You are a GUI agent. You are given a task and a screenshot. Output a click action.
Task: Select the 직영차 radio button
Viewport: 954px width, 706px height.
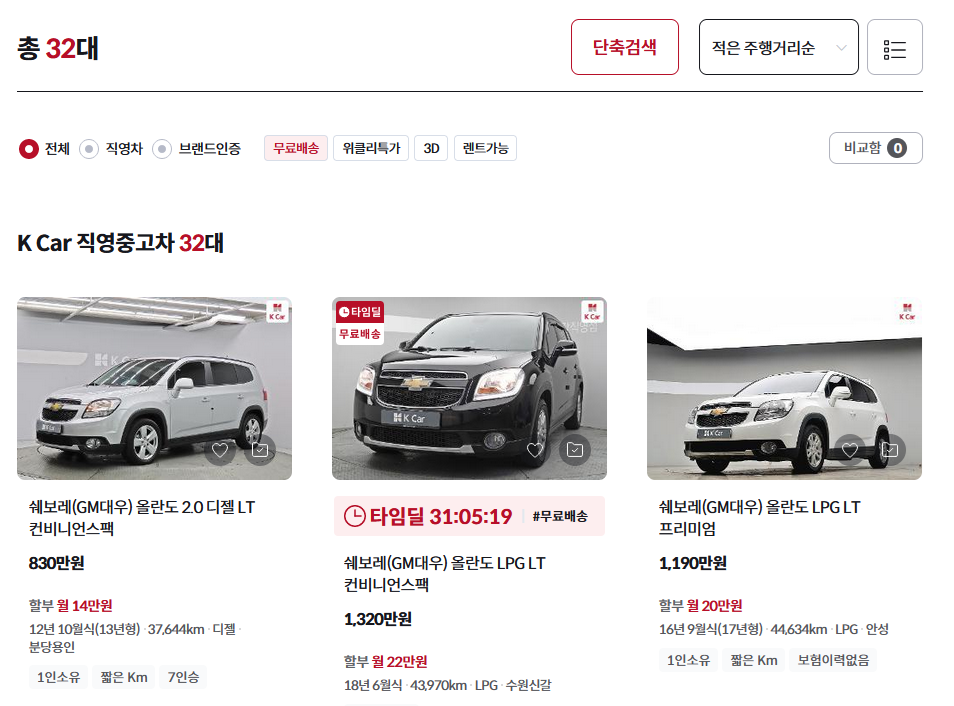[x=90, y=148]
